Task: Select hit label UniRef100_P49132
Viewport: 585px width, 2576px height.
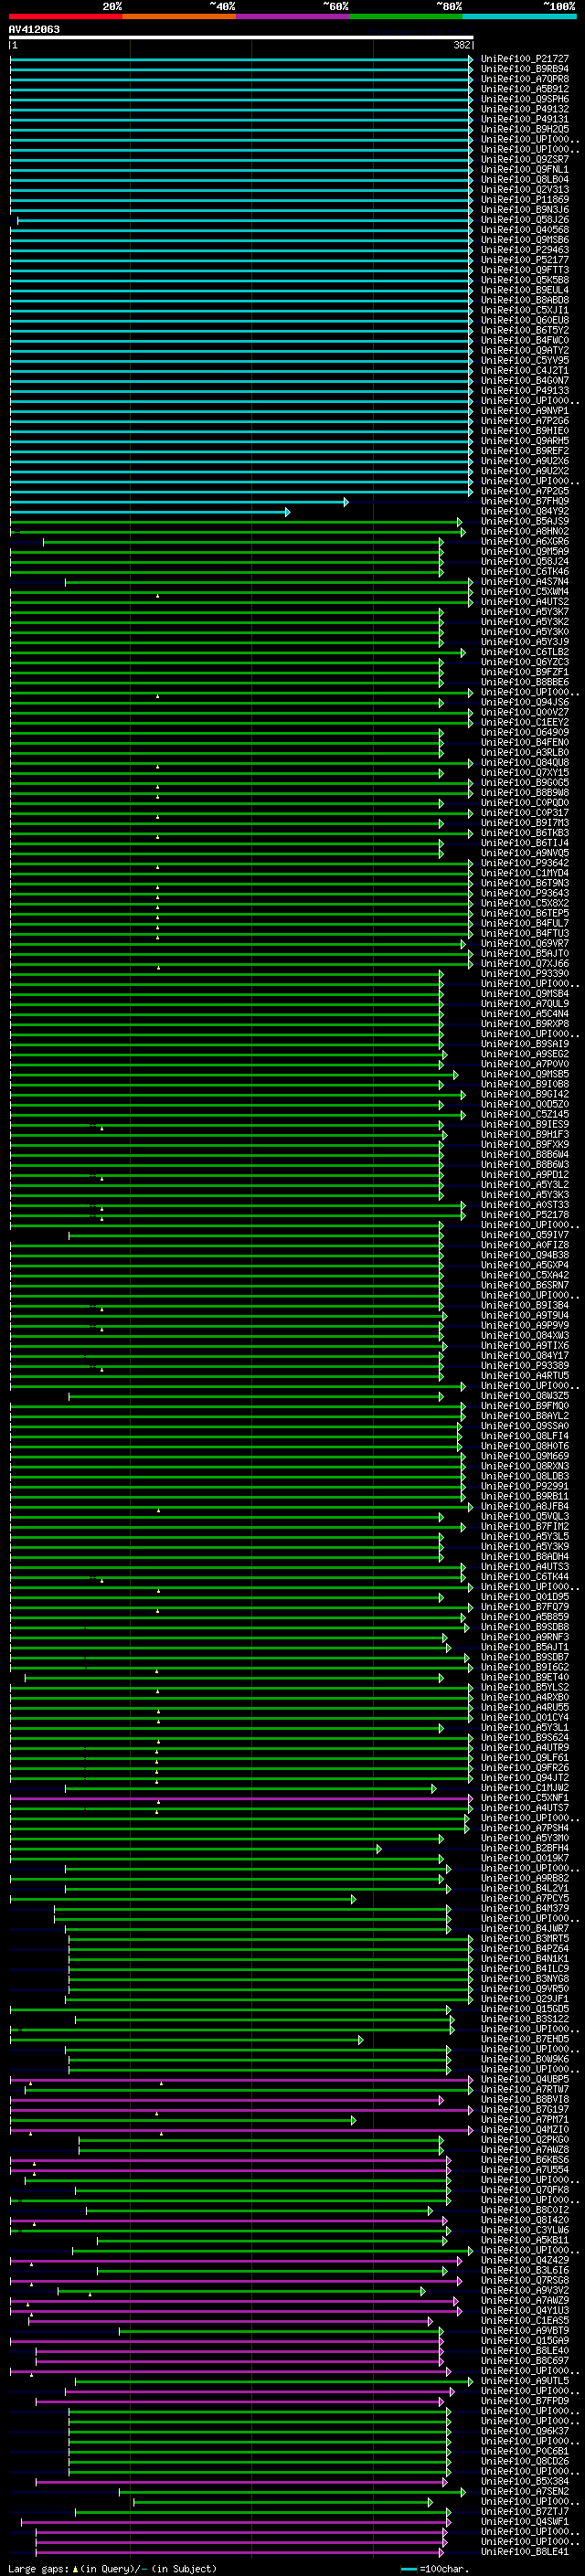Action: tap(525, 109)
